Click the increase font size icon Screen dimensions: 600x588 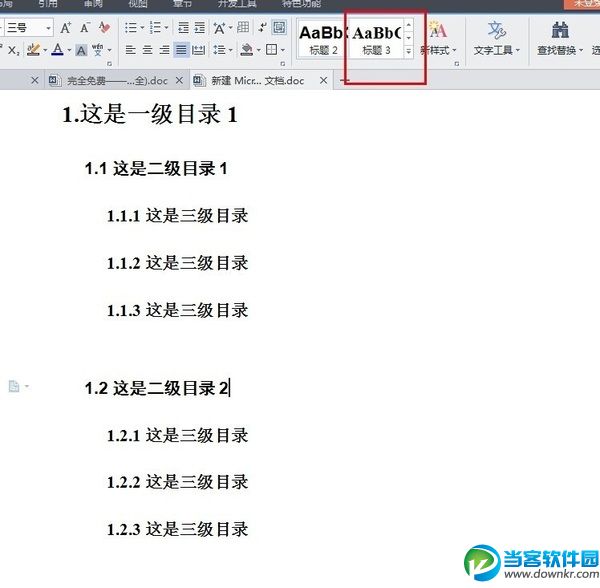(x=65, y=28)
